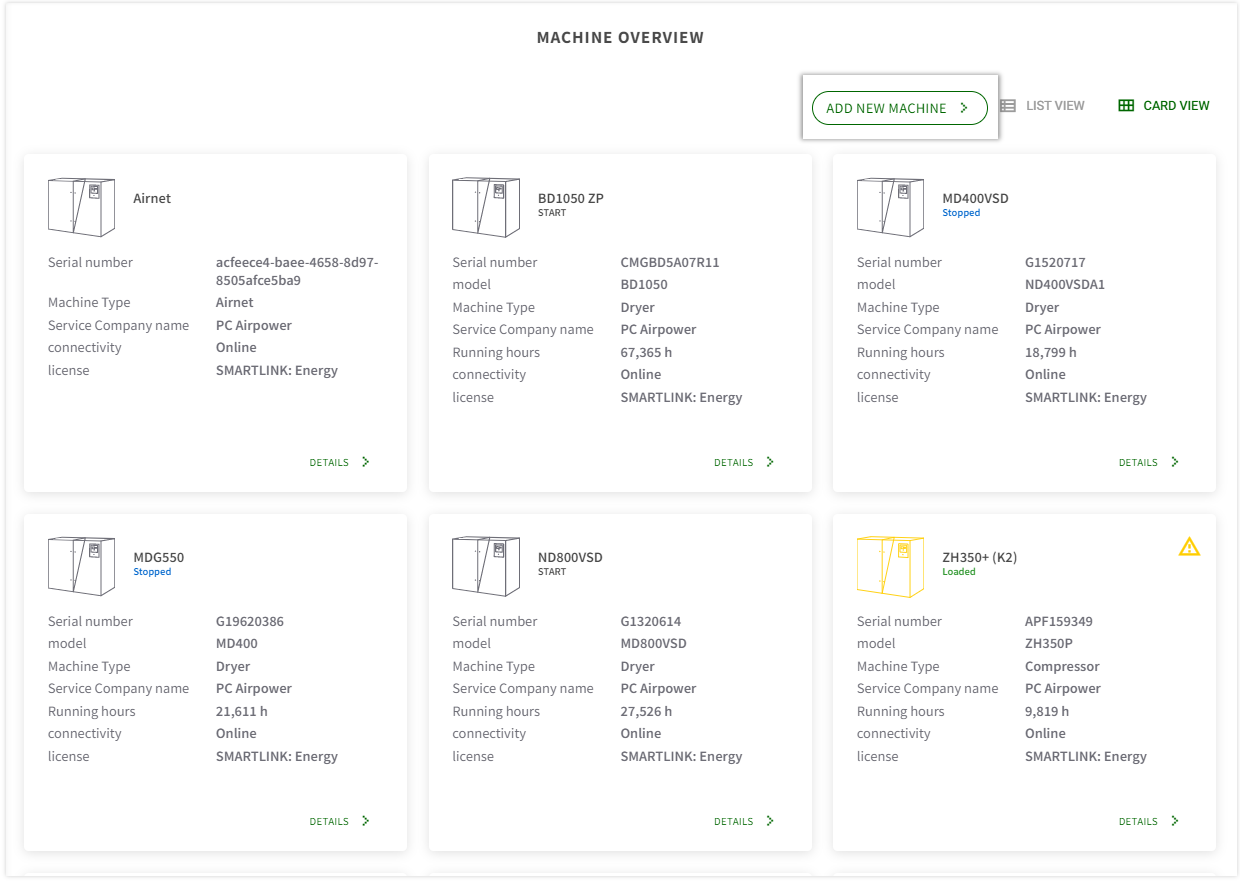The image size is (1240, 881).
Task: Click the yellow warning triangle on ZH350+ card
Action: coord(1189,546)
